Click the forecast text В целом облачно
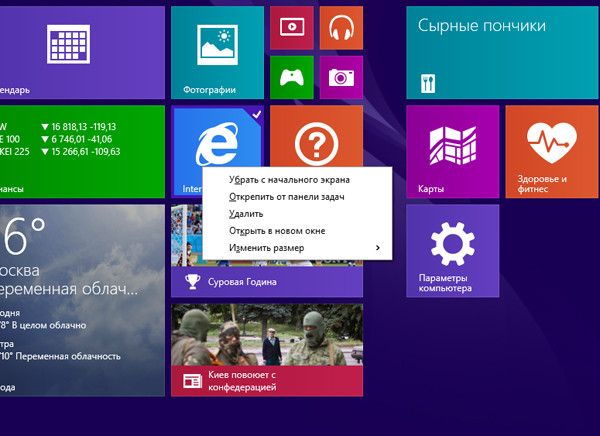600x436 pixels. tap(49, 325)
